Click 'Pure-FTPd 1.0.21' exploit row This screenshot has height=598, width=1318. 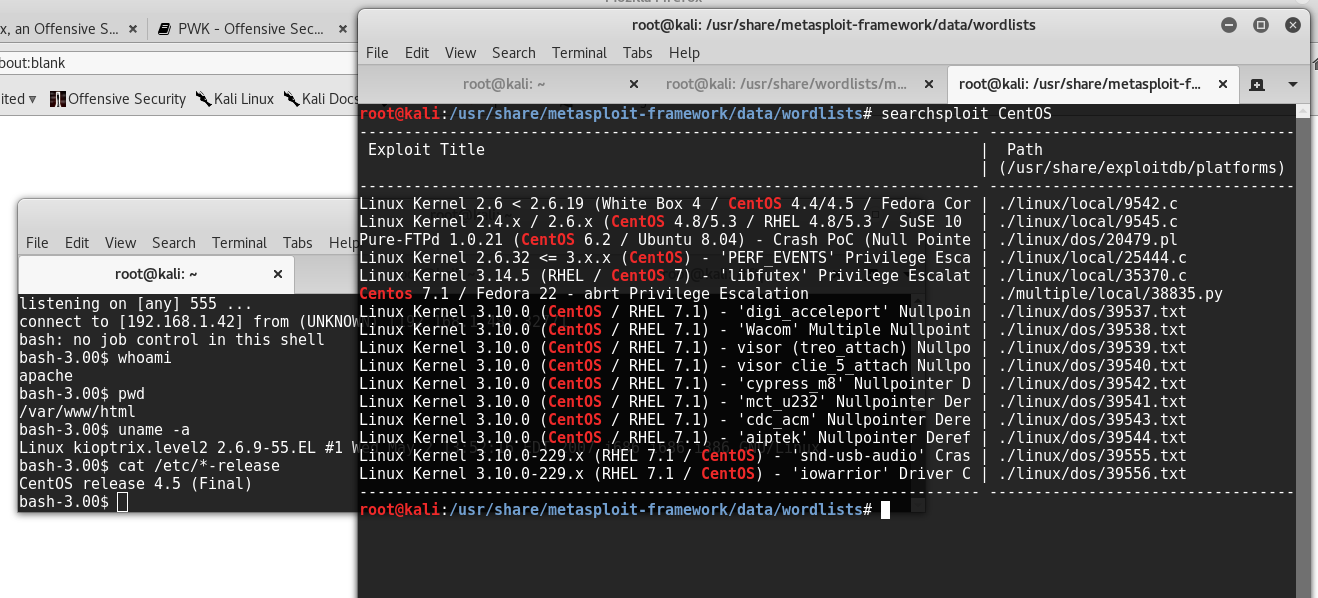click(665, 240)
